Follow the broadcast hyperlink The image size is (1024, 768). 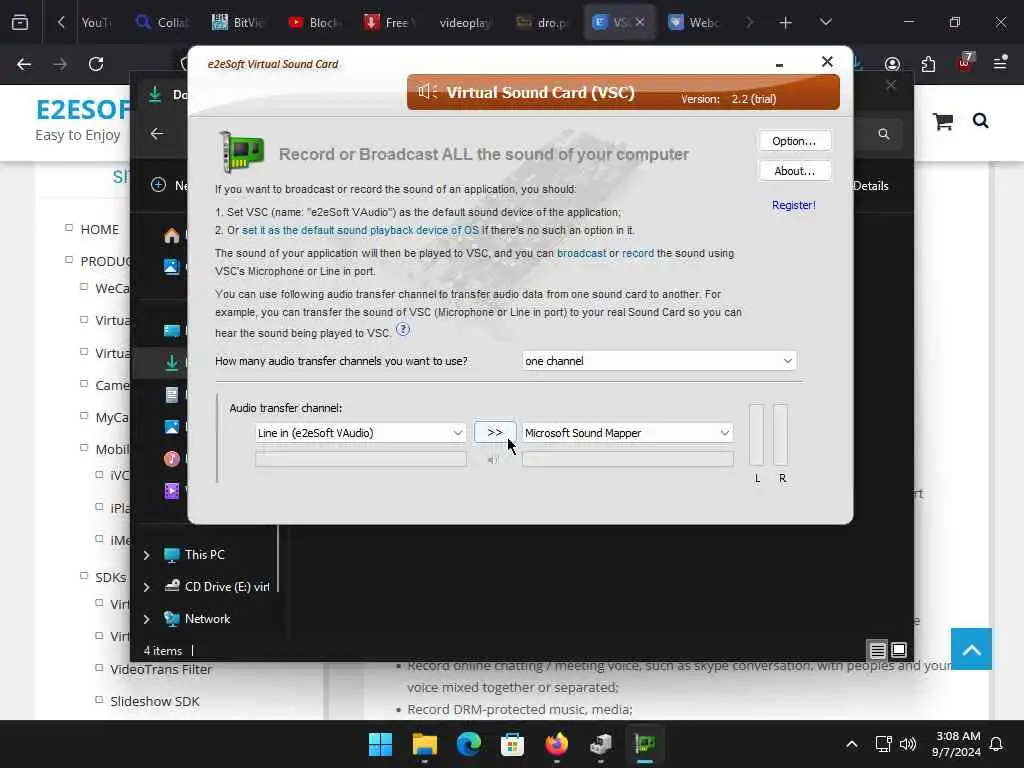point(581,253)
